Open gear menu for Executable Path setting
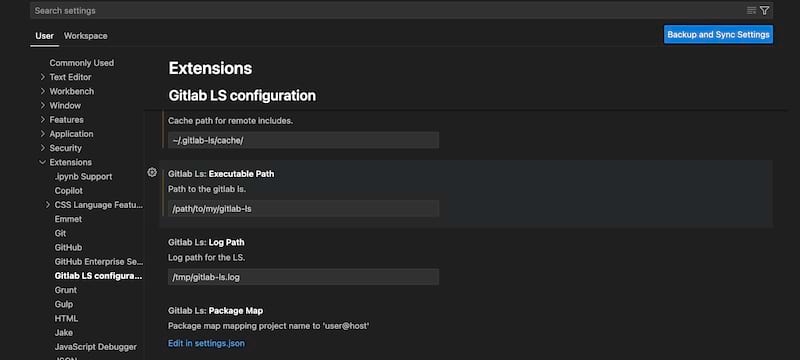This screenshot has height=360, width=800. pos(152,172)
